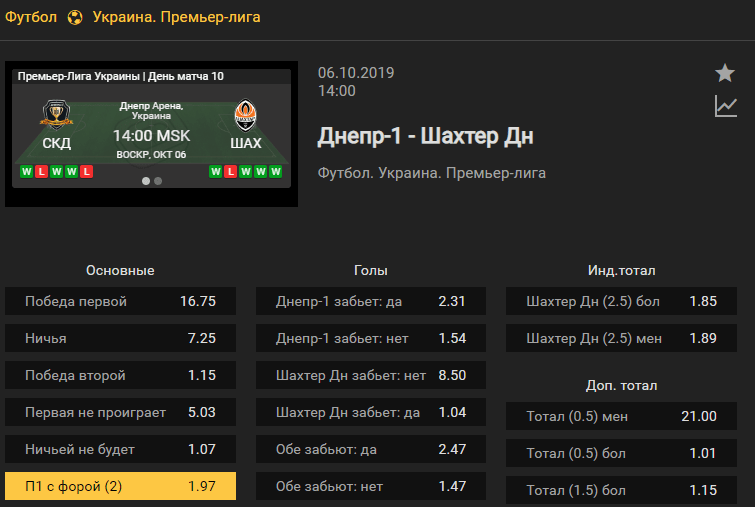Click the football sport icon in breadcrumb
Viewport: 755px width, 507px height.
pos(75,17)
